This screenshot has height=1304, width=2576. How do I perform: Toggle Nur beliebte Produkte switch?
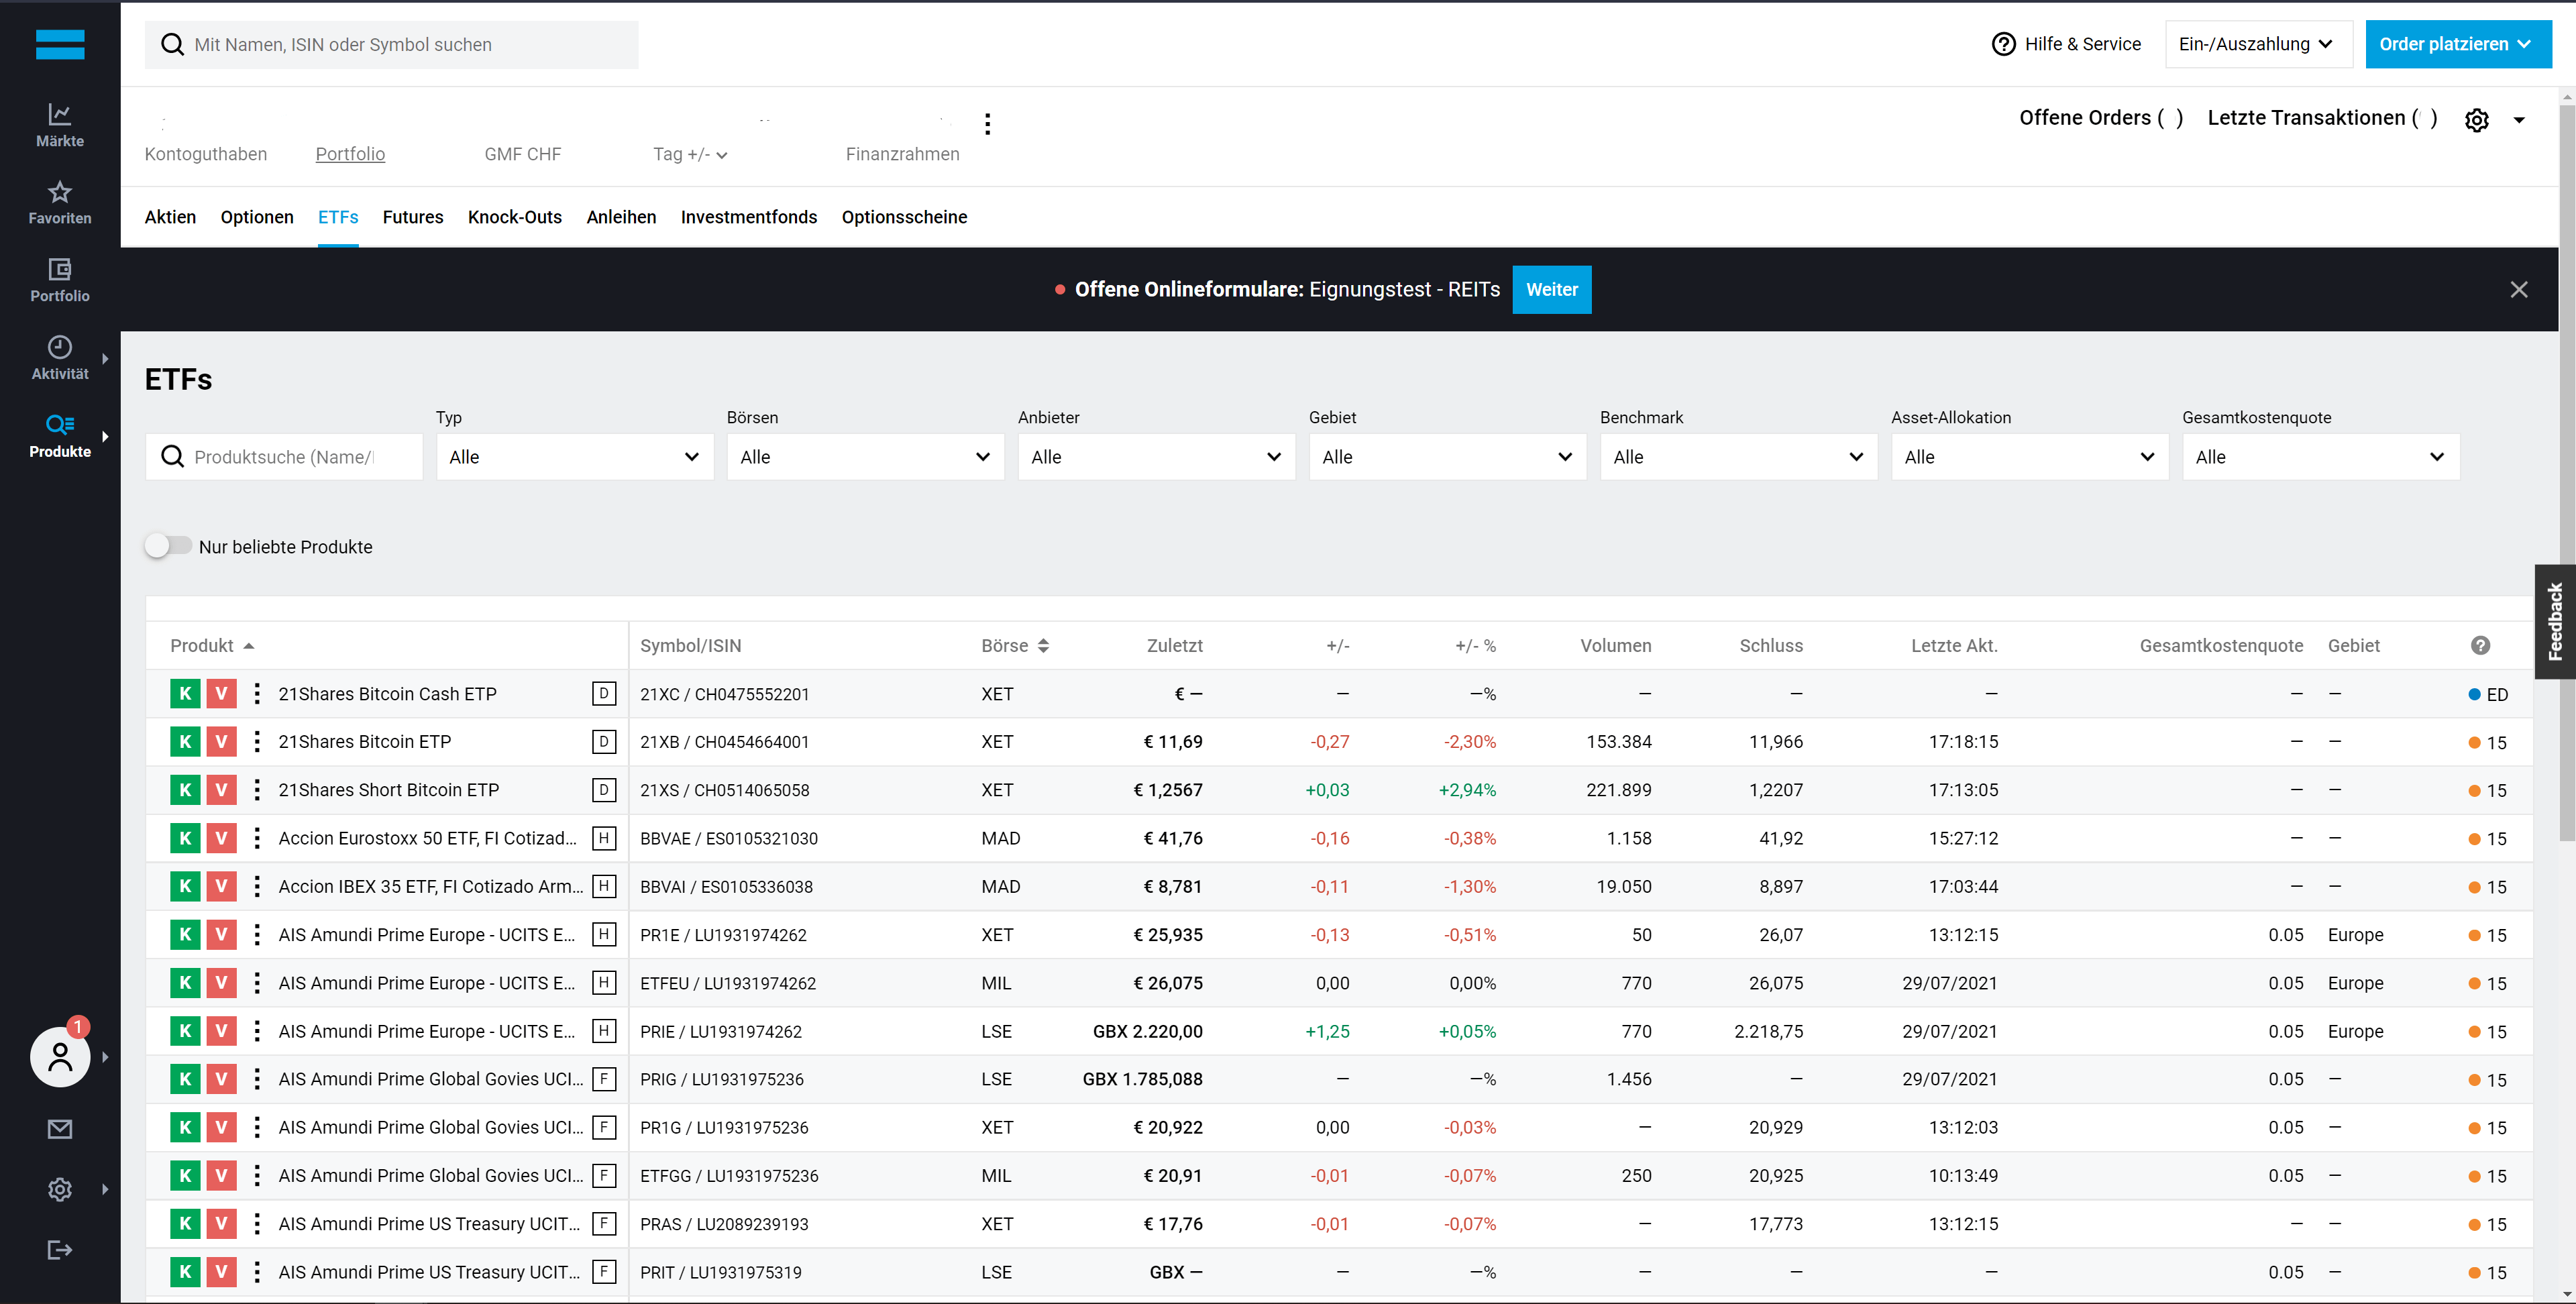168,546
